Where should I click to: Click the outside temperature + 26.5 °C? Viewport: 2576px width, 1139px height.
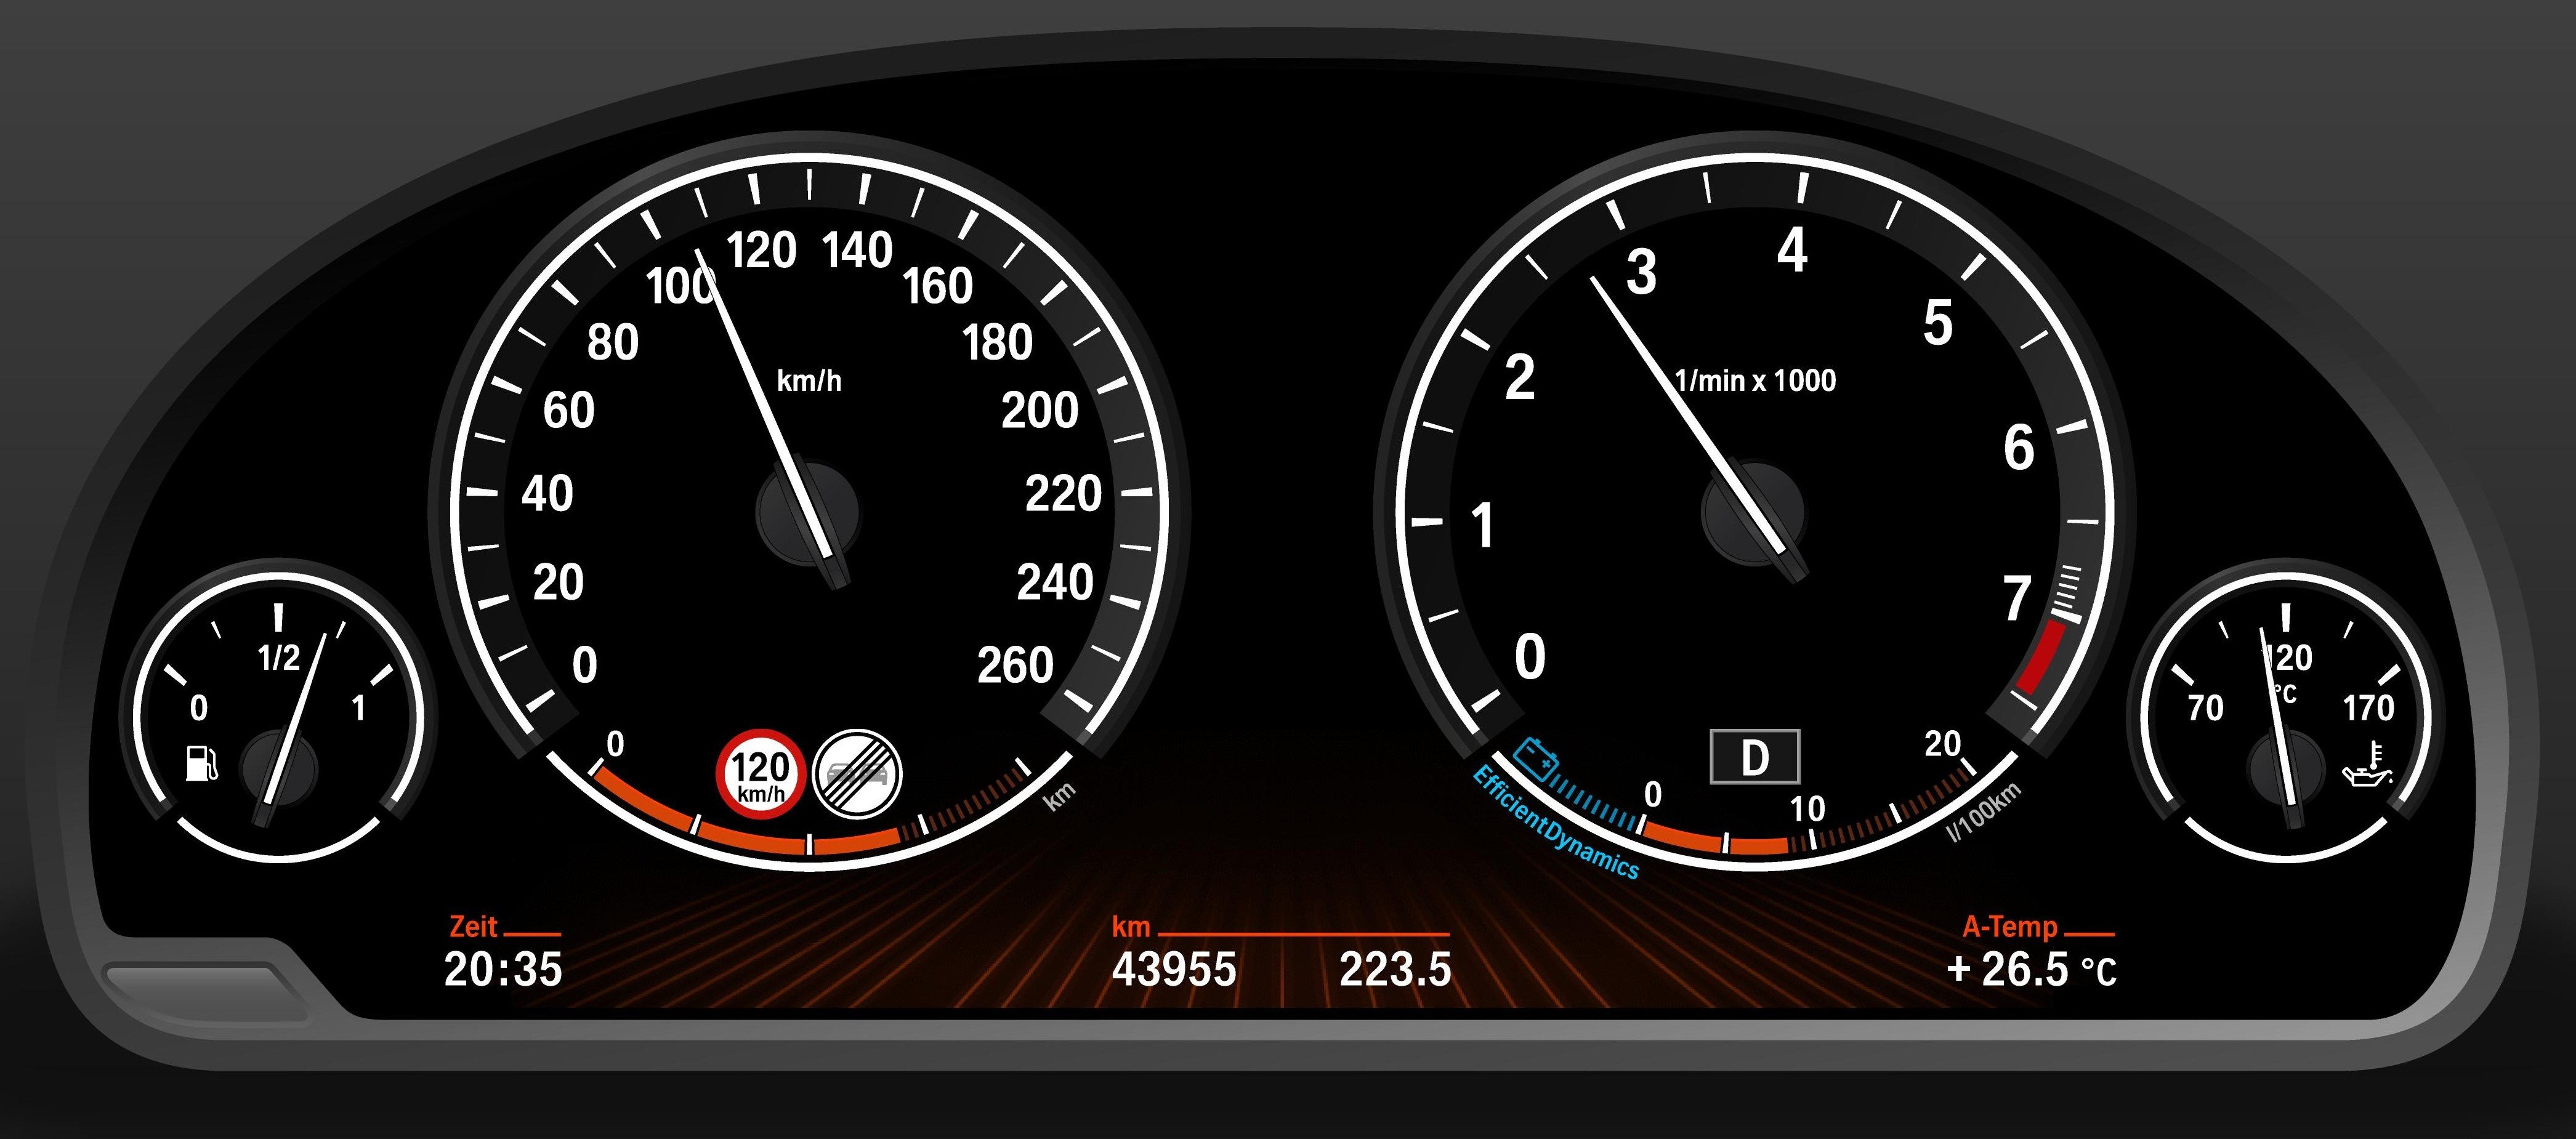click(x=2031, y=969)
